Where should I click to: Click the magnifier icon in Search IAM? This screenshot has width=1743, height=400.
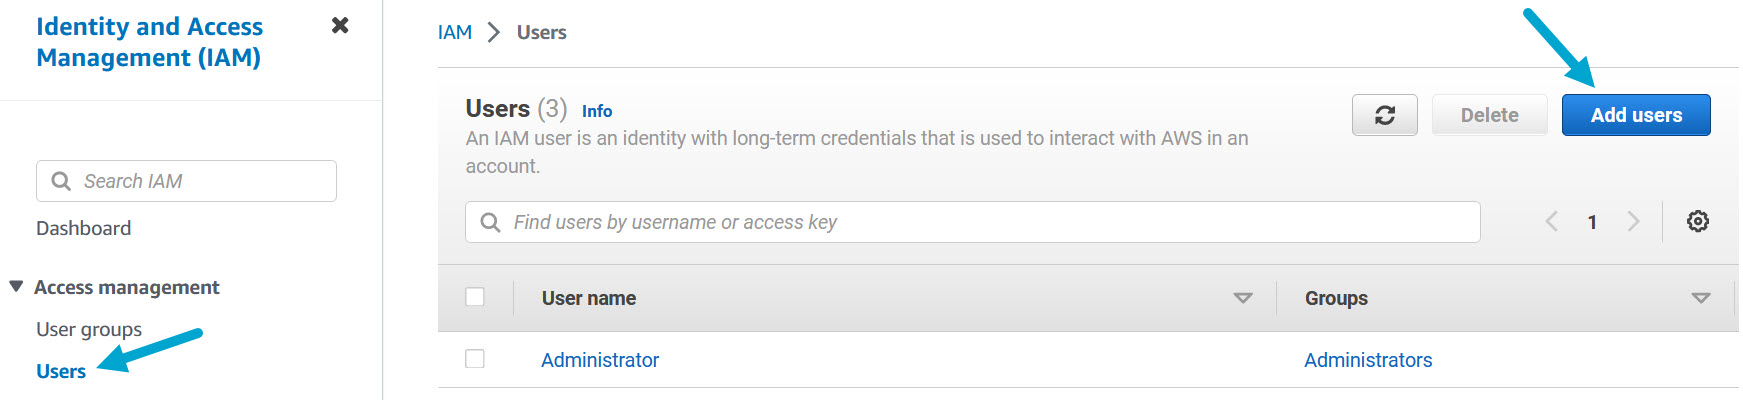[x=61, y=181]
